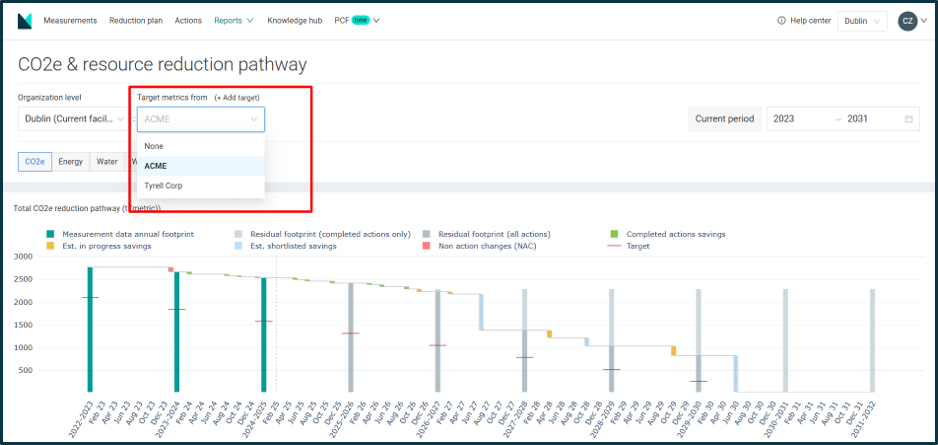Open the Target metrics from combo box

[201, 119]
